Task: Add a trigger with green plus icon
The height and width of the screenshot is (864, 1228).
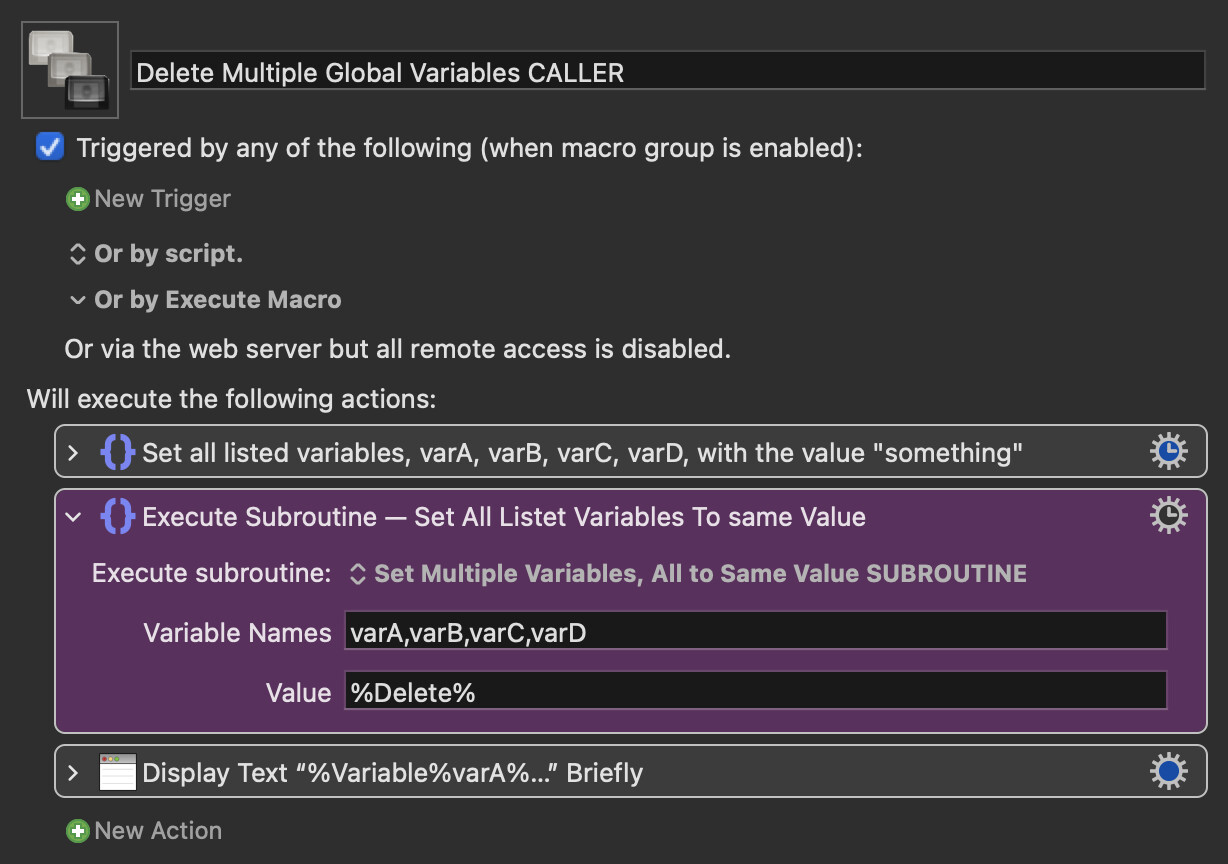Action: [x=77, y=199]
